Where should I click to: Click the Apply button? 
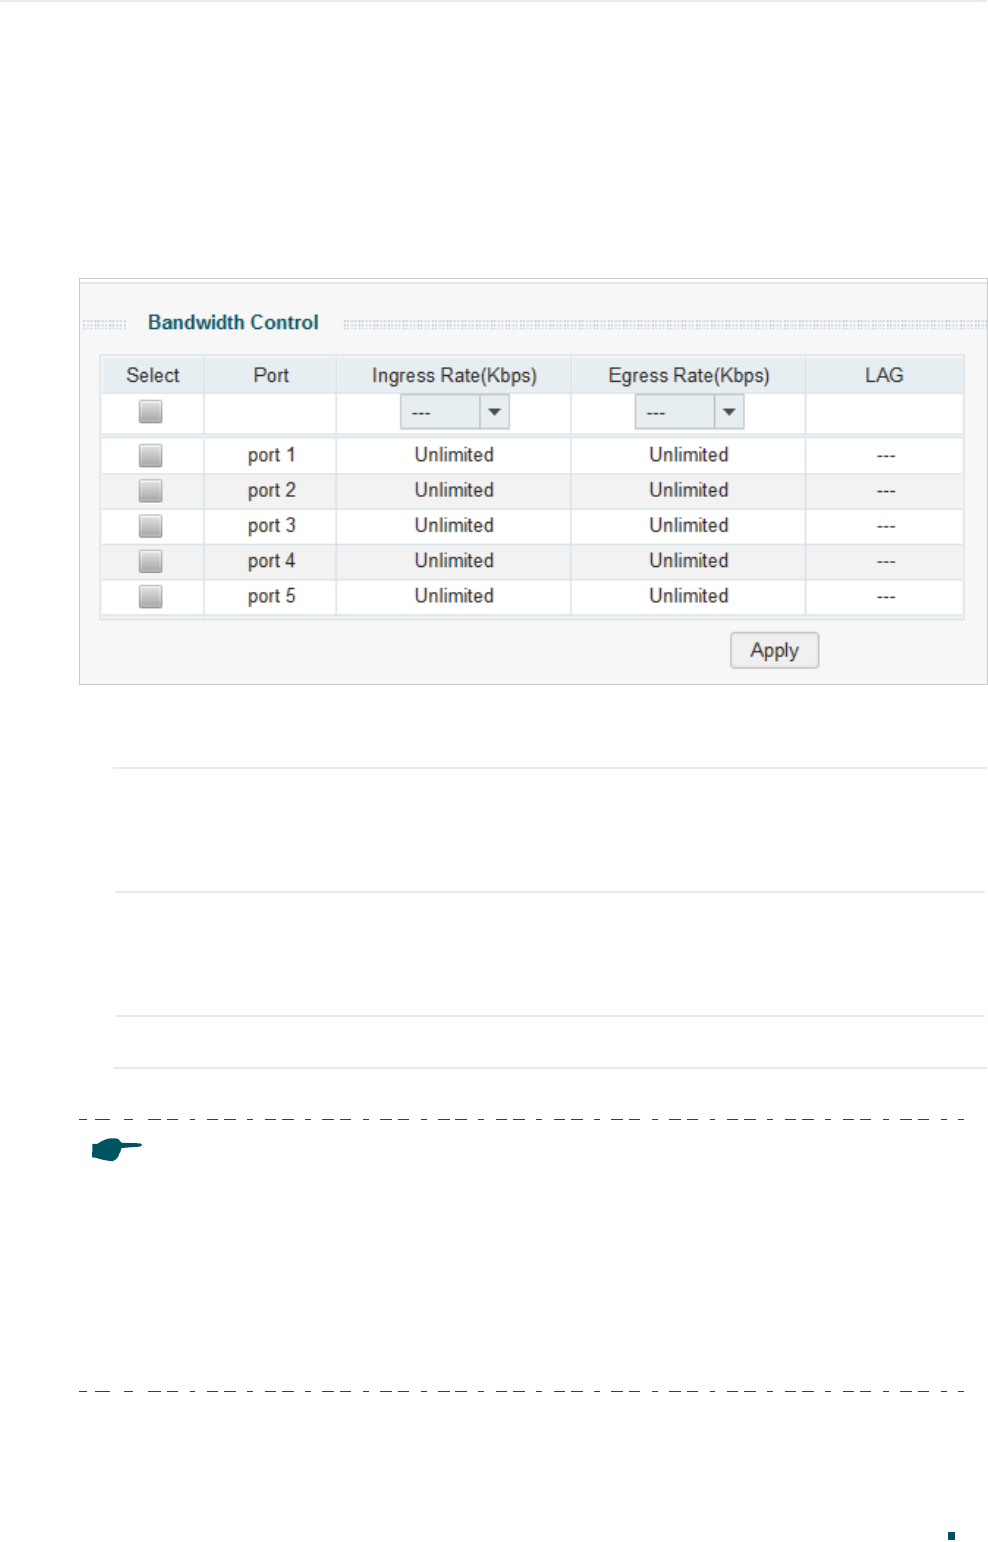pyautogui.click(x=774, y=650)
